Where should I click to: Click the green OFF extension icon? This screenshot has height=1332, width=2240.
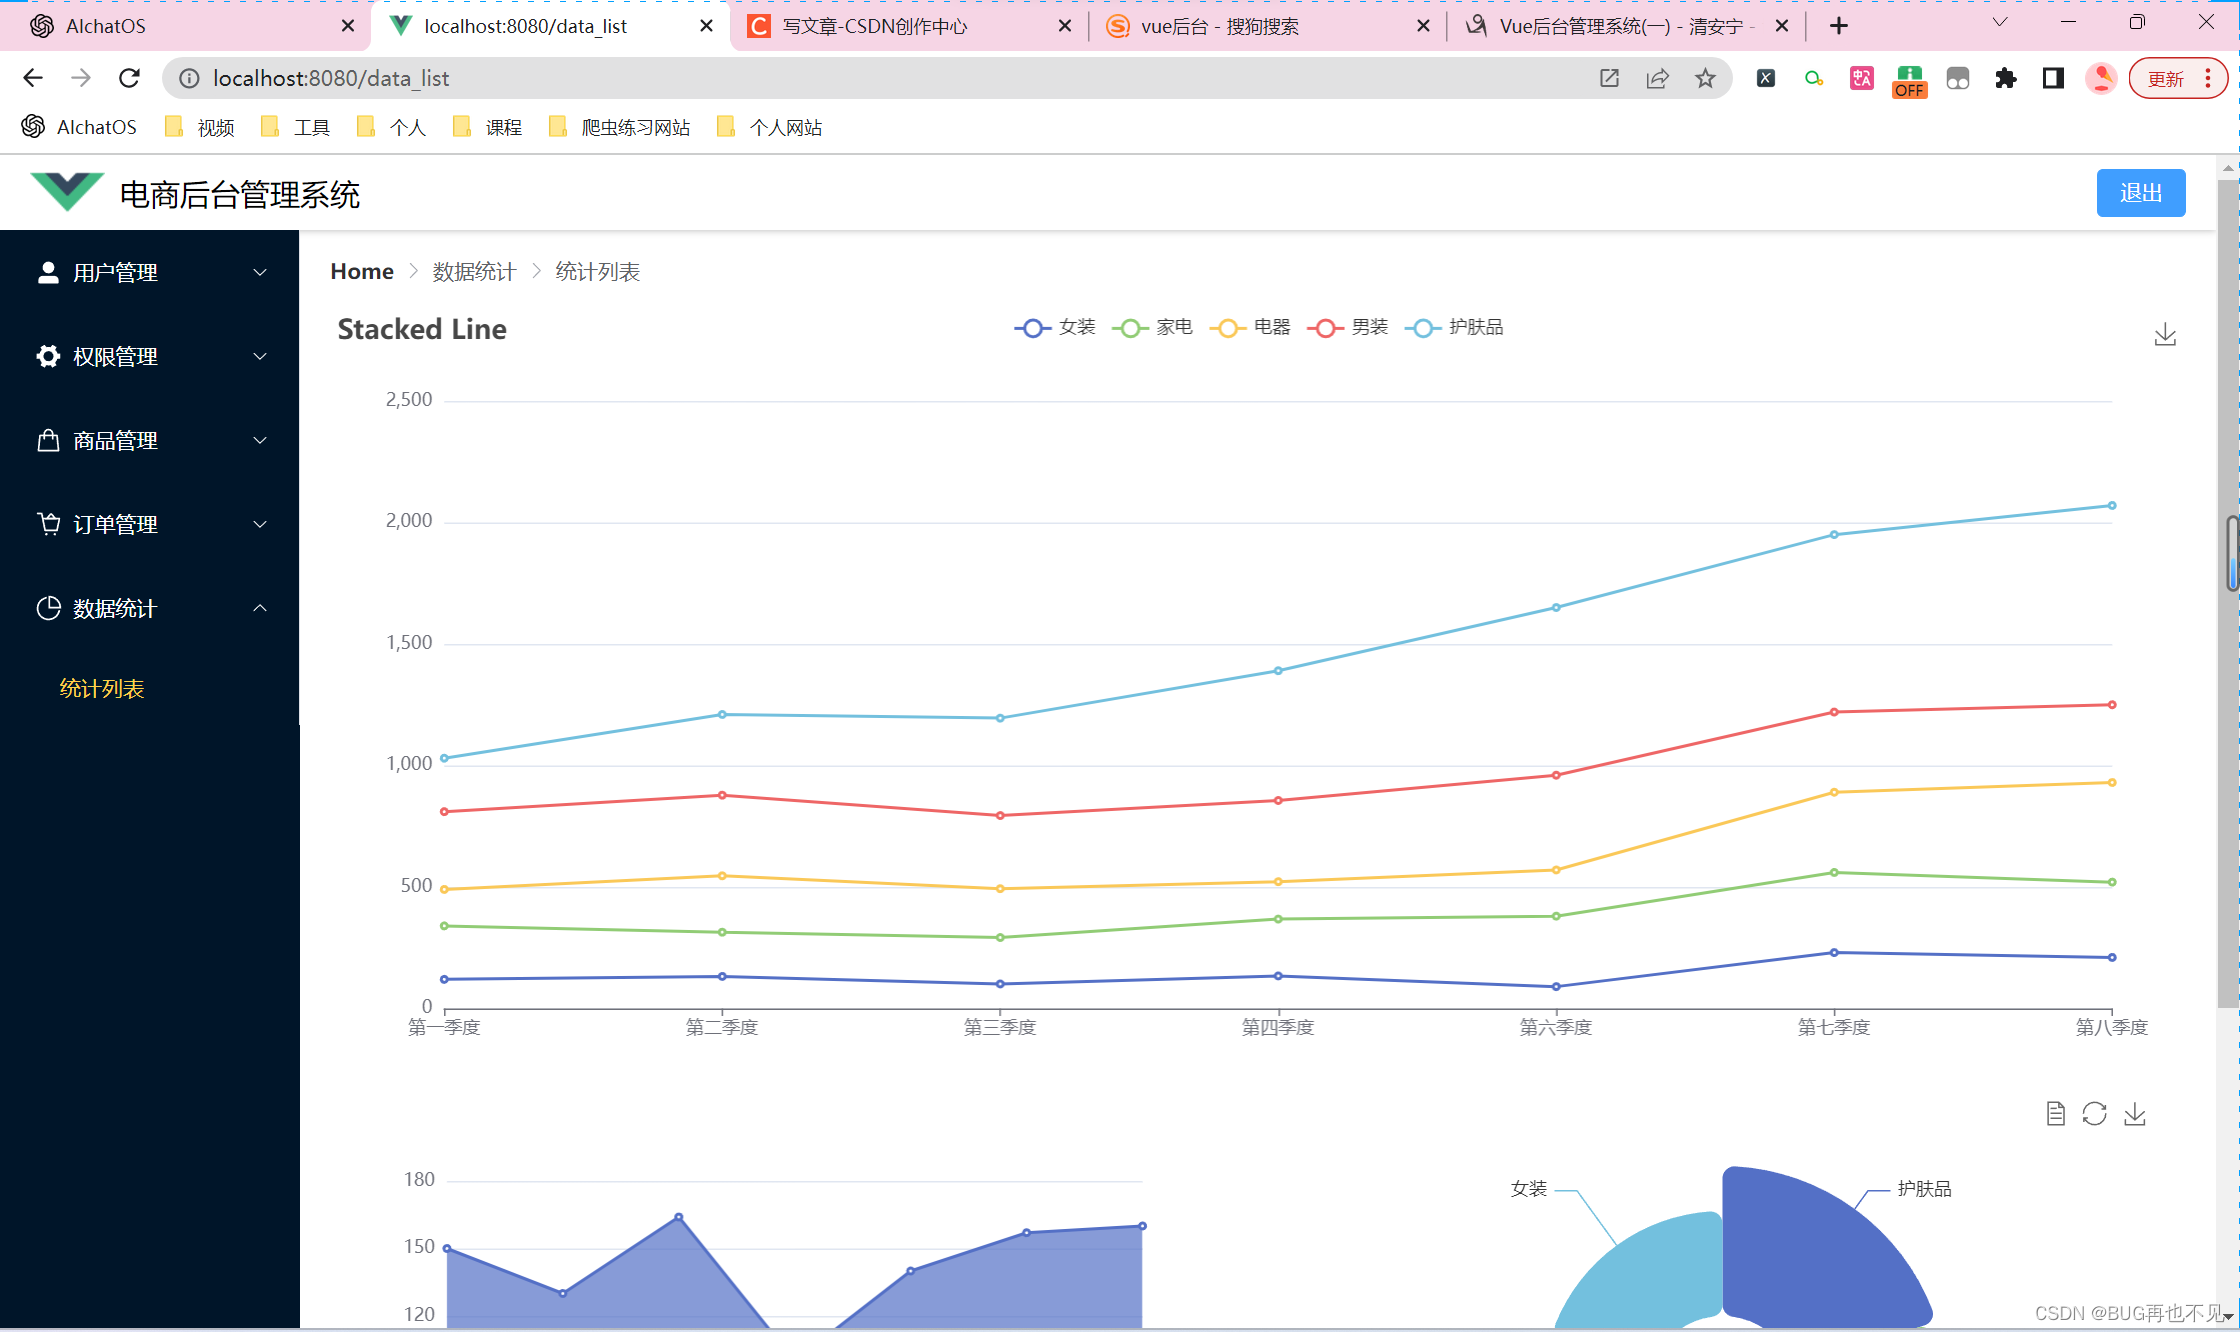tap(1909, 80)
